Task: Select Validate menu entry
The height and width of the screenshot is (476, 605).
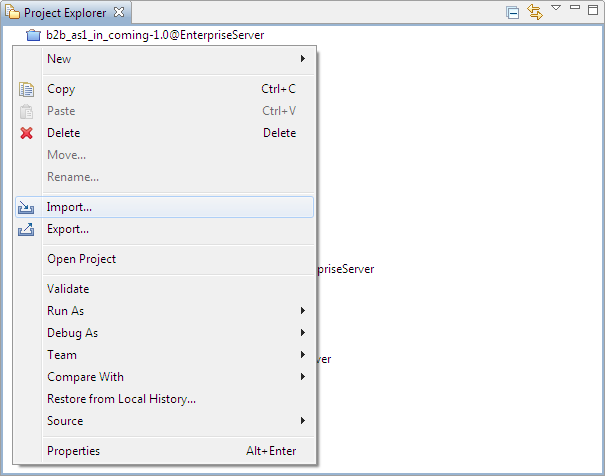Action: point(68,289)
